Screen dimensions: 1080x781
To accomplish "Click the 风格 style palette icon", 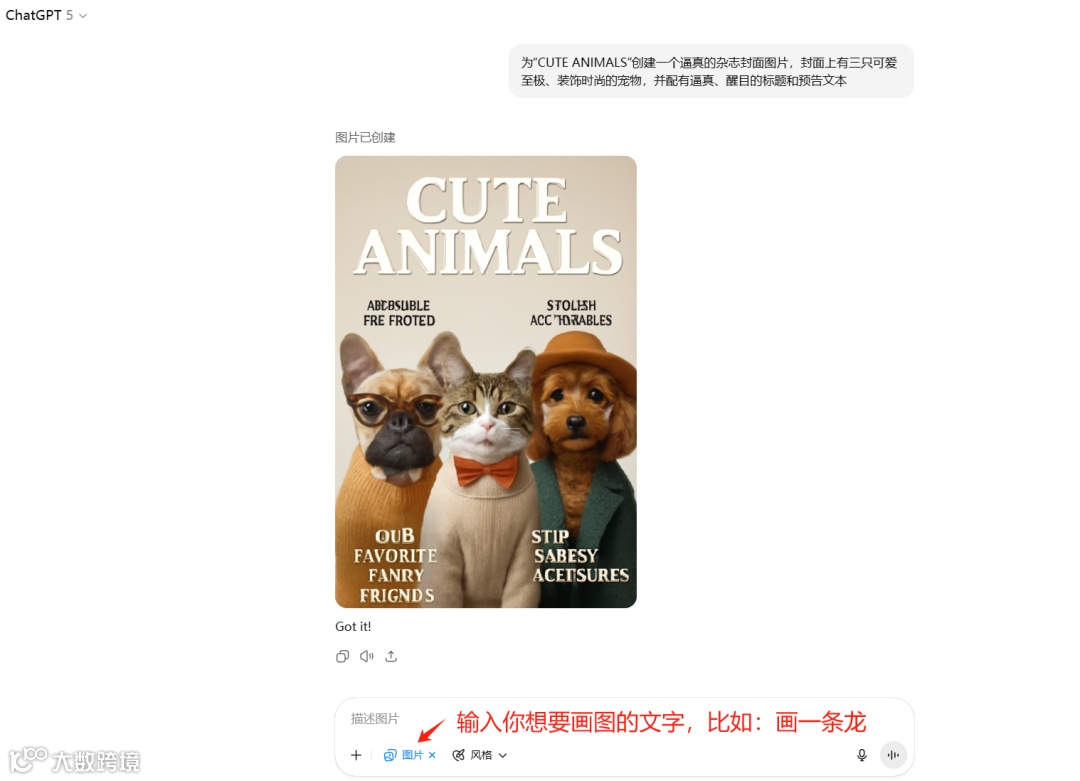I will click(459, 755).
